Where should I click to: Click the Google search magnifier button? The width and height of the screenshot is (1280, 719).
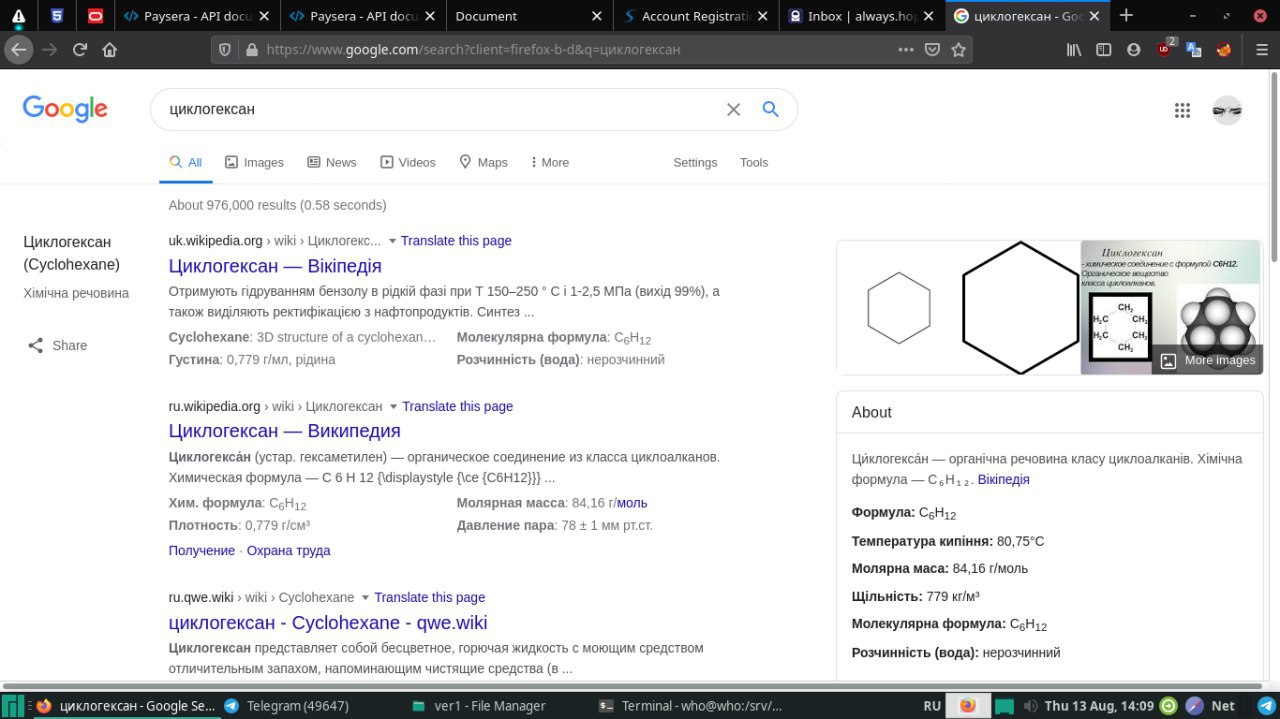click(770, 109)
